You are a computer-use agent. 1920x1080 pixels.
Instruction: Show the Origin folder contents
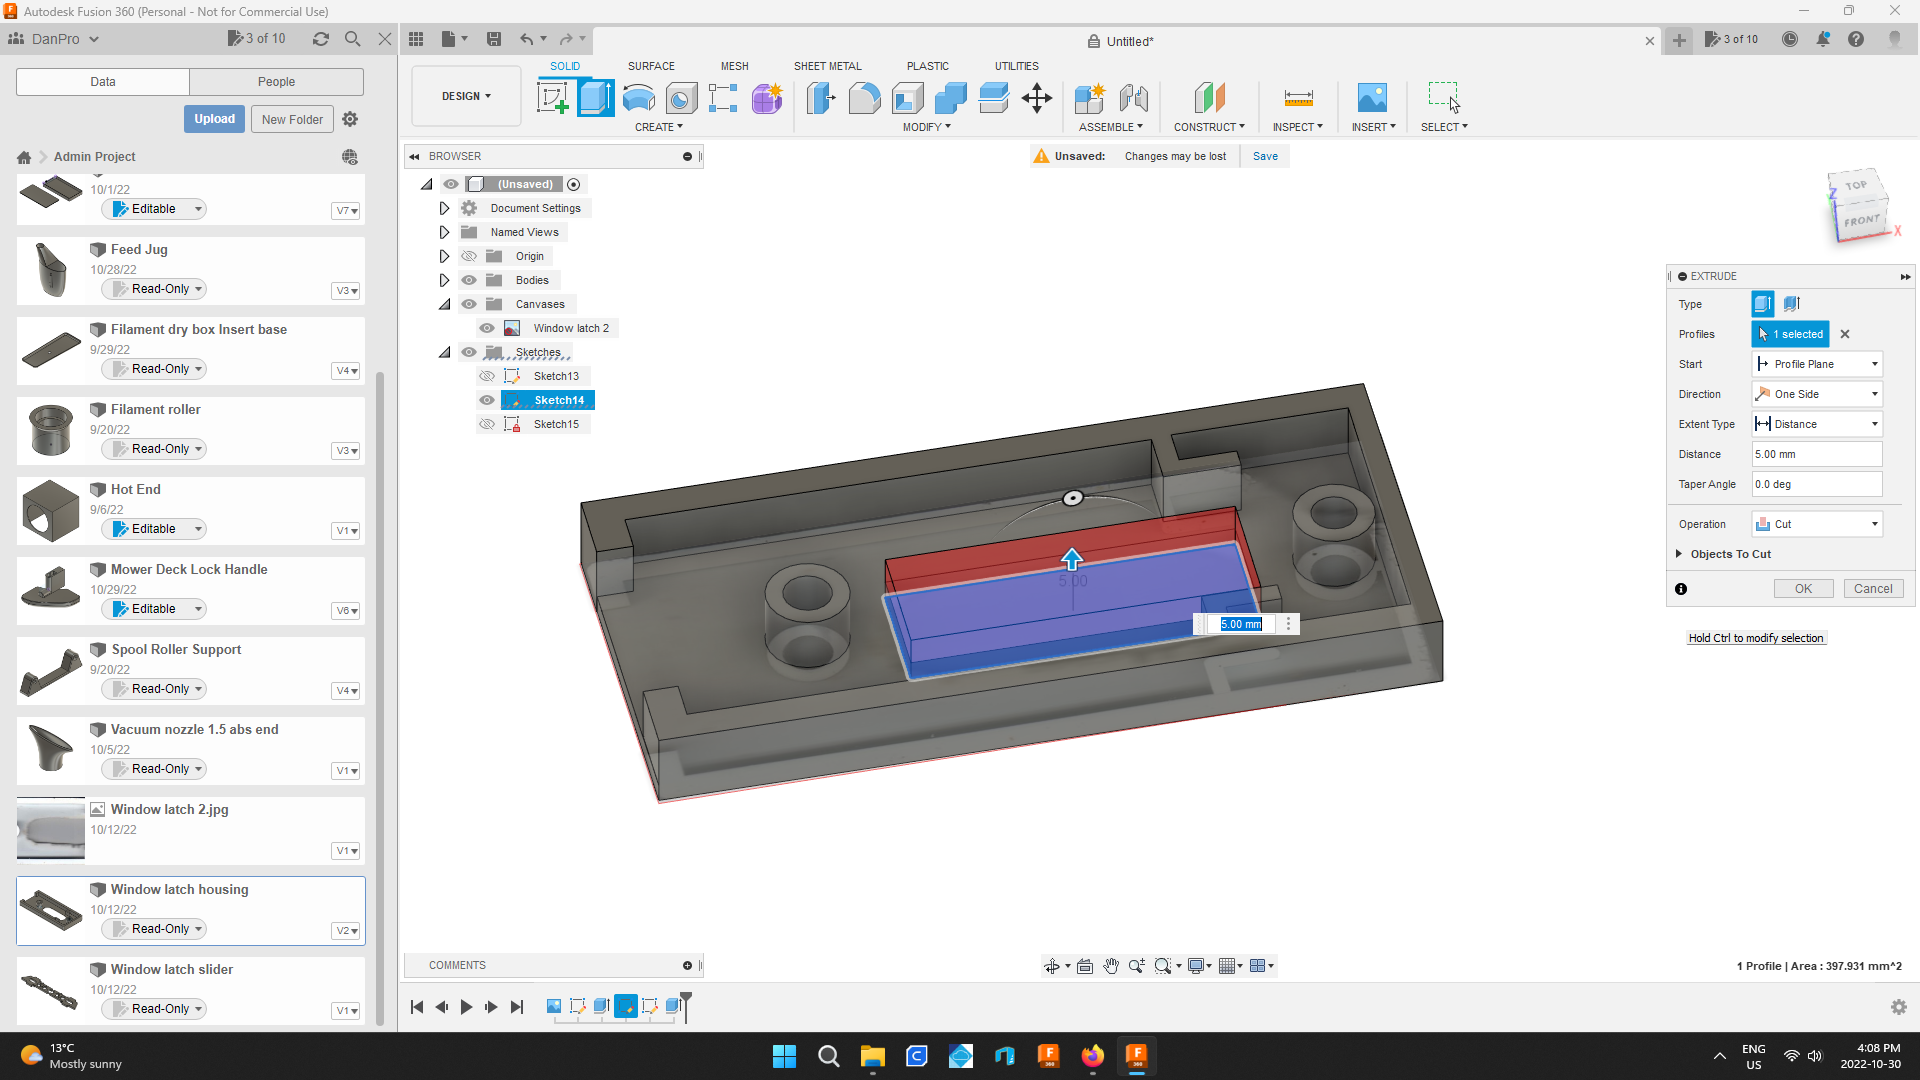point(444,256)
